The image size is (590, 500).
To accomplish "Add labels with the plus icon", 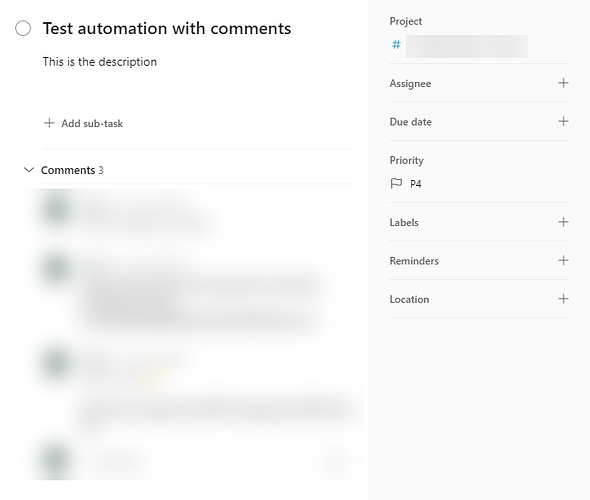I will point(563,222).
